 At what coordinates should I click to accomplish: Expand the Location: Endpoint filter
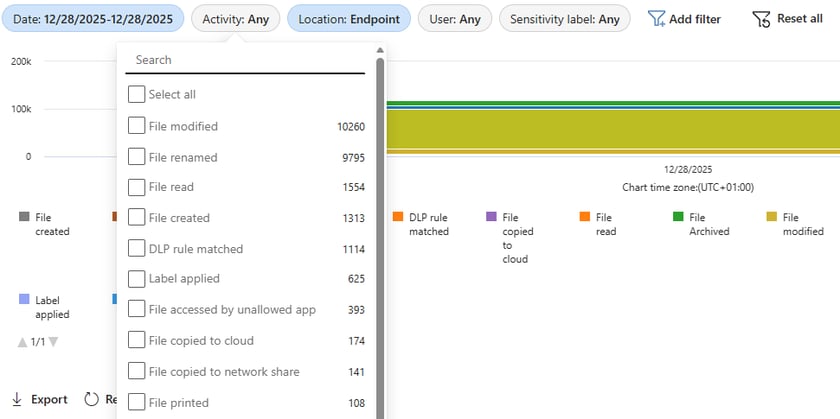pyautogui.click(x=348, y=19)
